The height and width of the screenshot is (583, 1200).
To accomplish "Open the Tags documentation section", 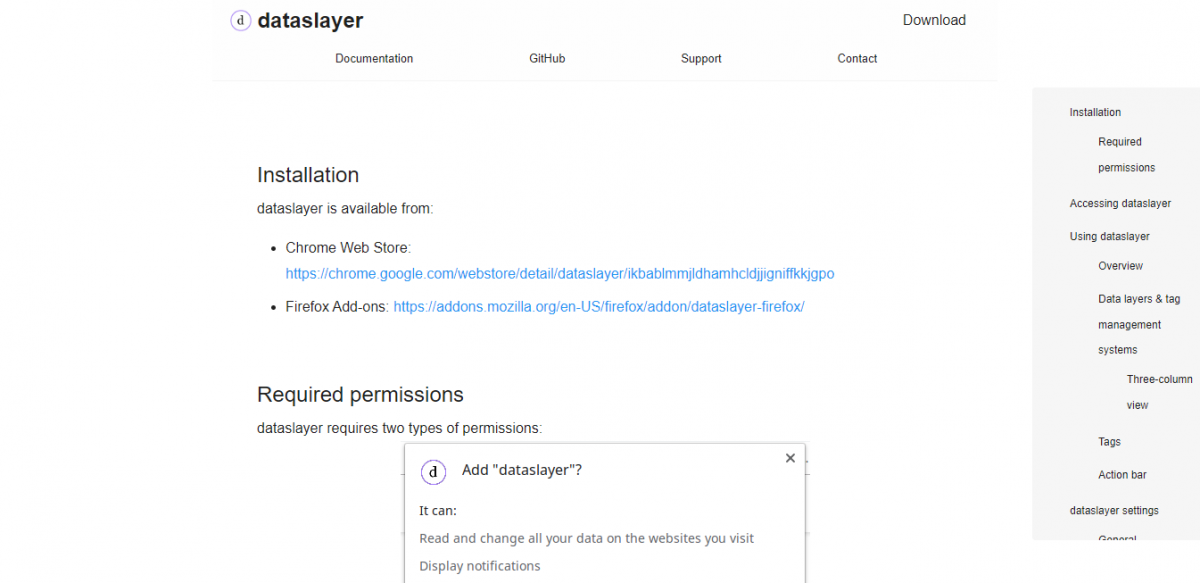I will [1109, 441].
